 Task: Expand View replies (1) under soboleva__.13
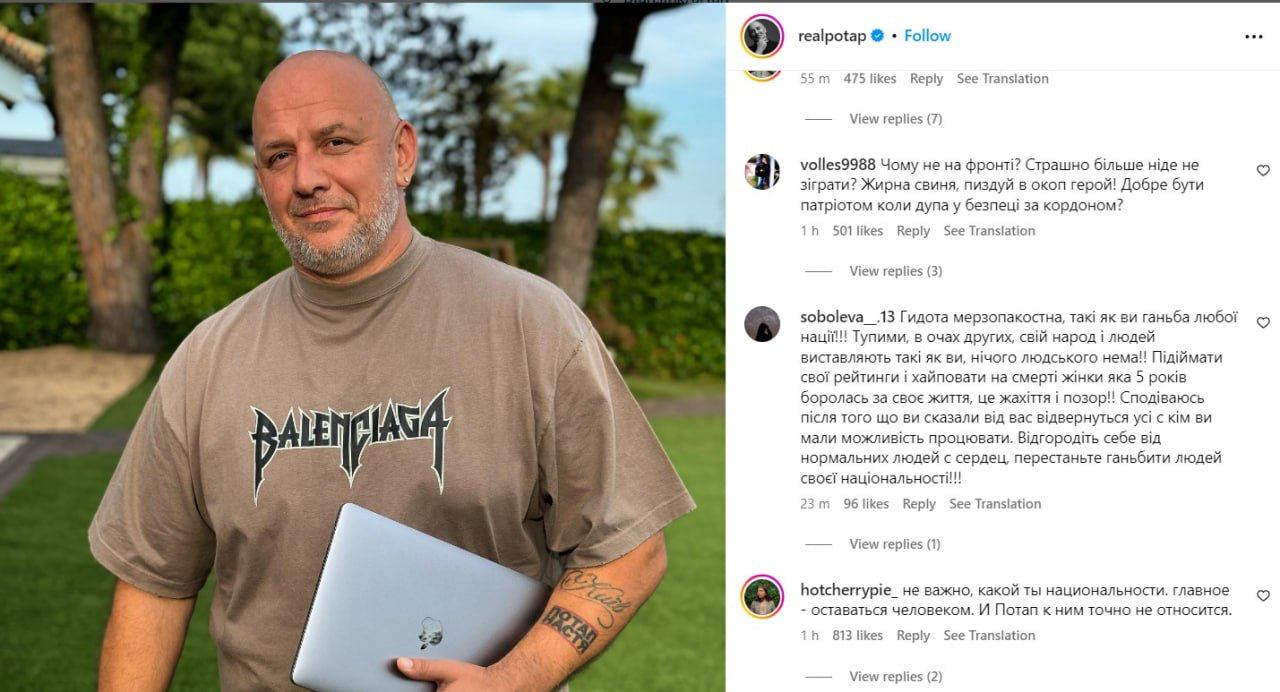click(x=895, y=544)
